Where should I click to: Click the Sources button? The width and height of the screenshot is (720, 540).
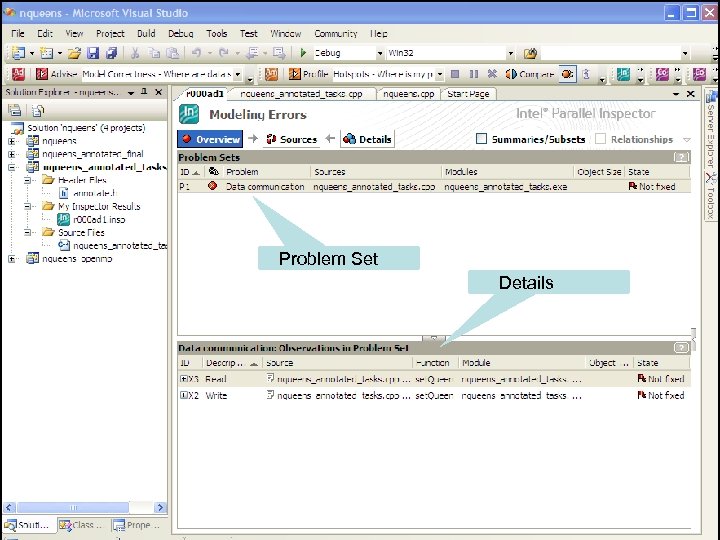pyautogui.click(x=291, y=139)
